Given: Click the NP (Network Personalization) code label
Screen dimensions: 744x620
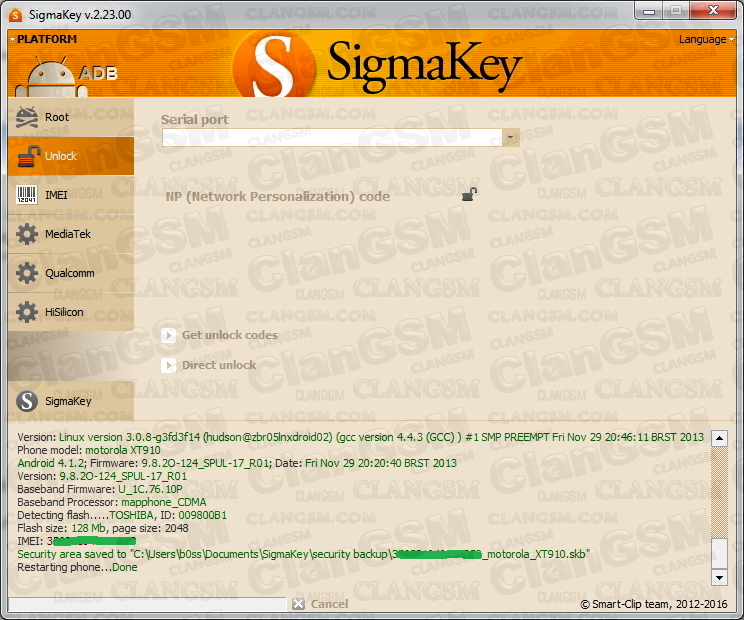Looking at the screenshot, I should [278, 196].
